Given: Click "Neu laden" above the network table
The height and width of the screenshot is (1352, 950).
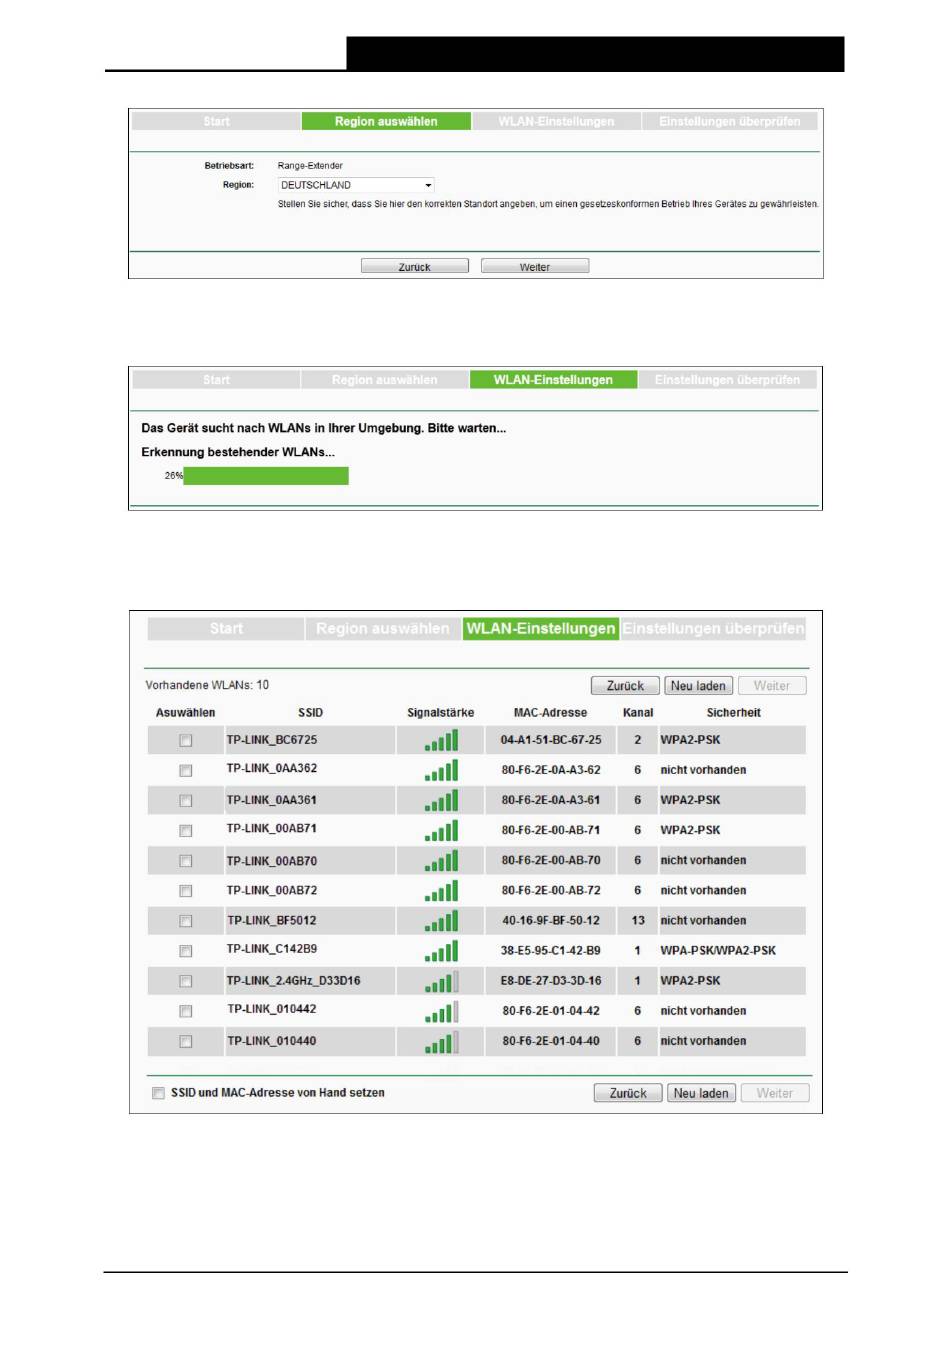Looking at the screenshot, I should pyautogui.click(x=698, y=686).
